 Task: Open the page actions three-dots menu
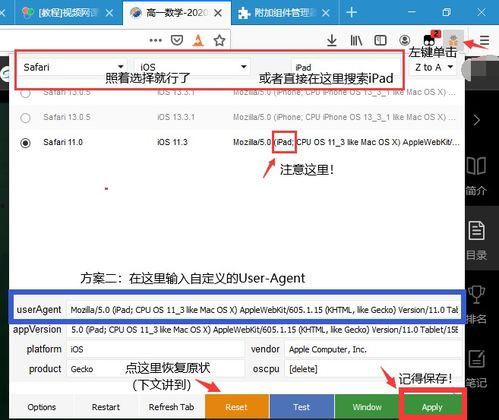tap(156, 41)
